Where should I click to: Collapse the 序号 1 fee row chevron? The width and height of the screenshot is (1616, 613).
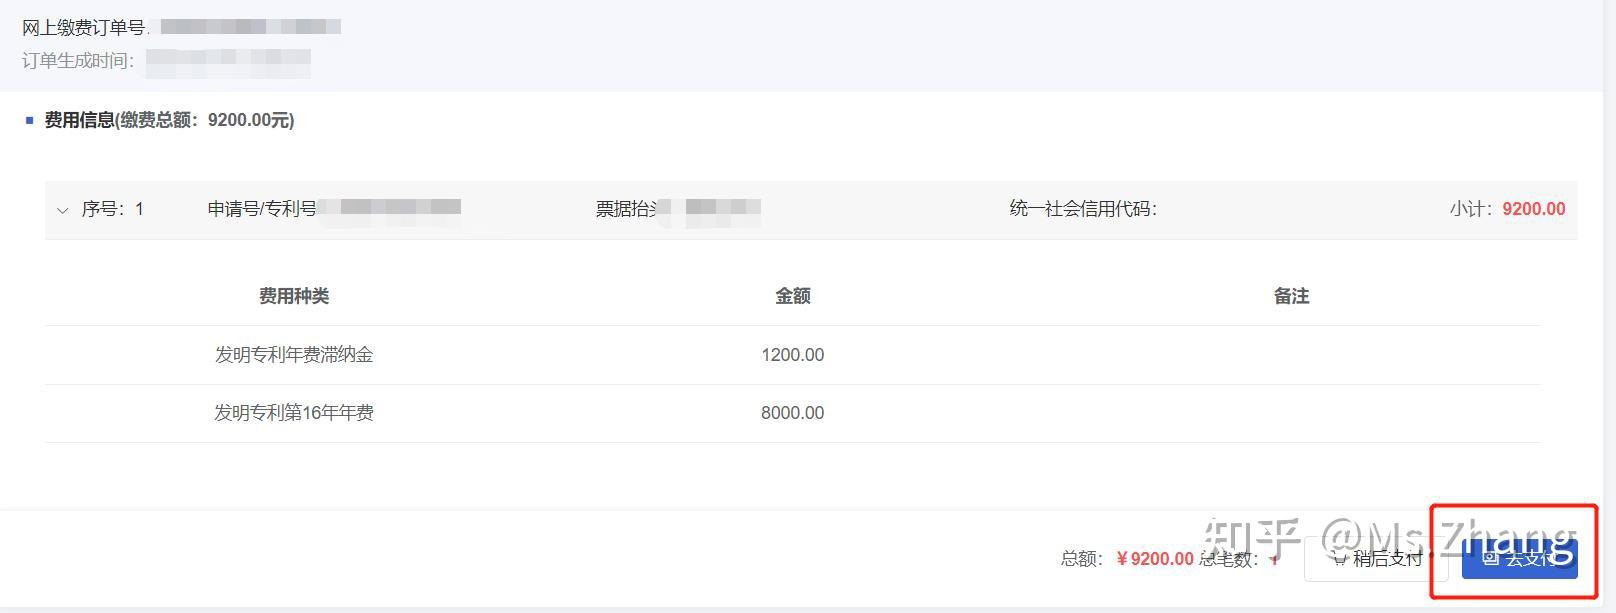63,210
